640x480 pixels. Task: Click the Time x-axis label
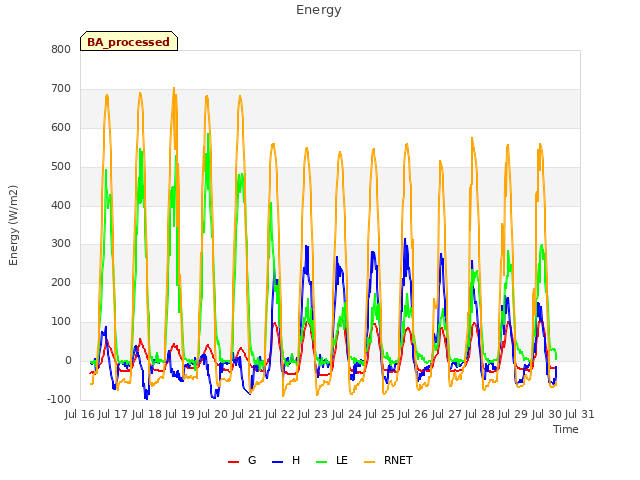pyautogui.click(x=565, y=429)
